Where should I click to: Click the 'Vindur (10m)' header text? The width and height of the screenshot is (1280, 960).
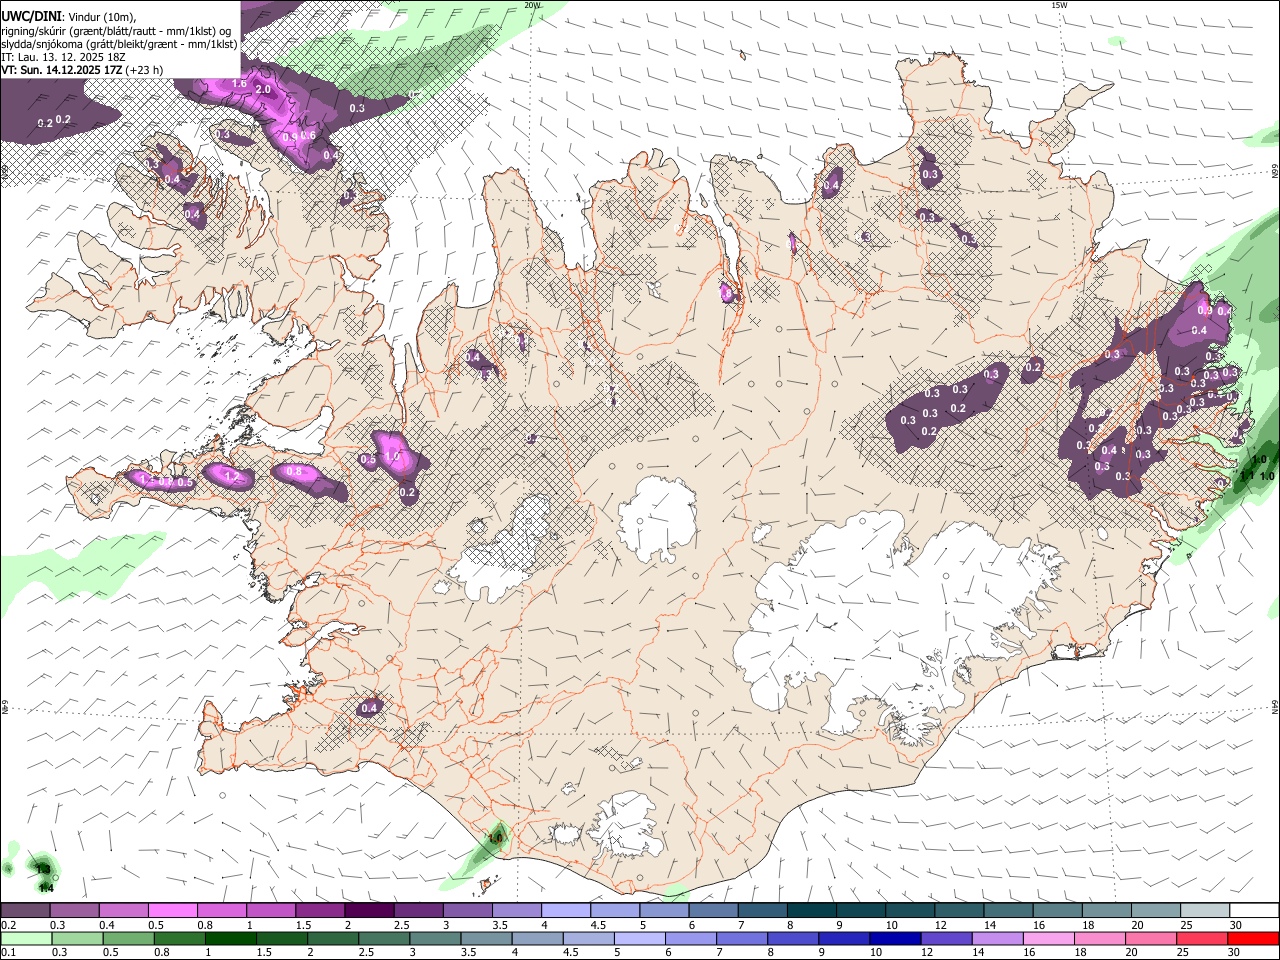point(101,17)
